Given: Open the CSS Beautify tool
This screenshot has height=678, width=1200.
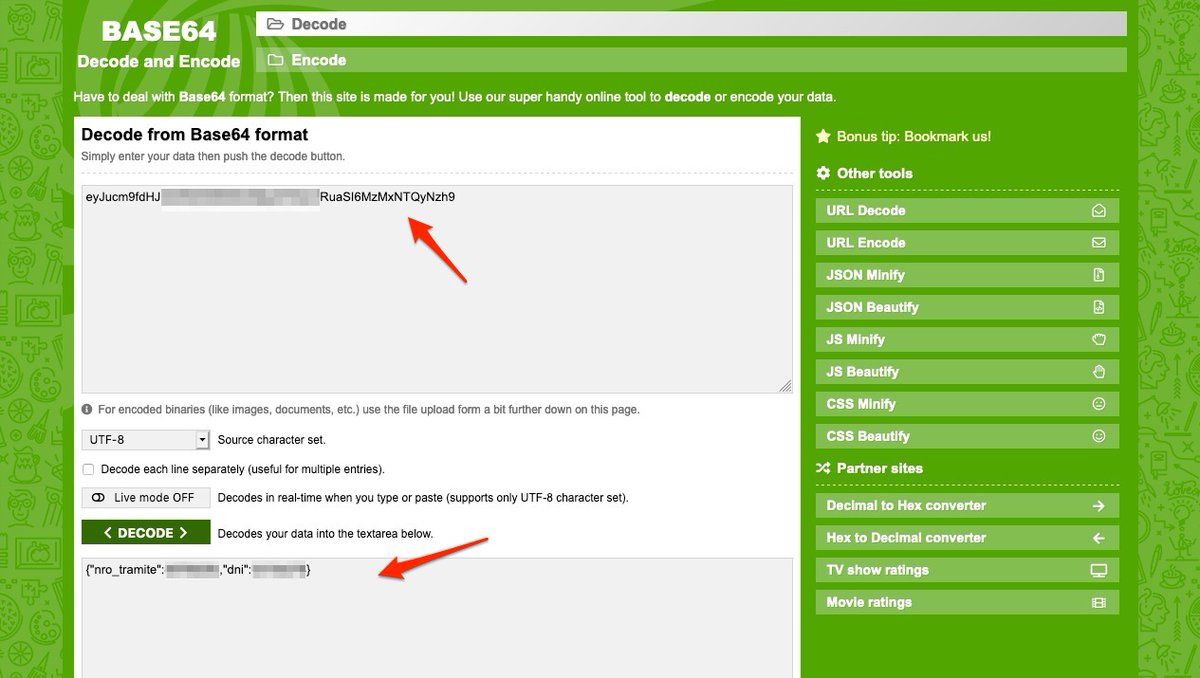Looking at the screenshot, I should click(x=967, y=436).
